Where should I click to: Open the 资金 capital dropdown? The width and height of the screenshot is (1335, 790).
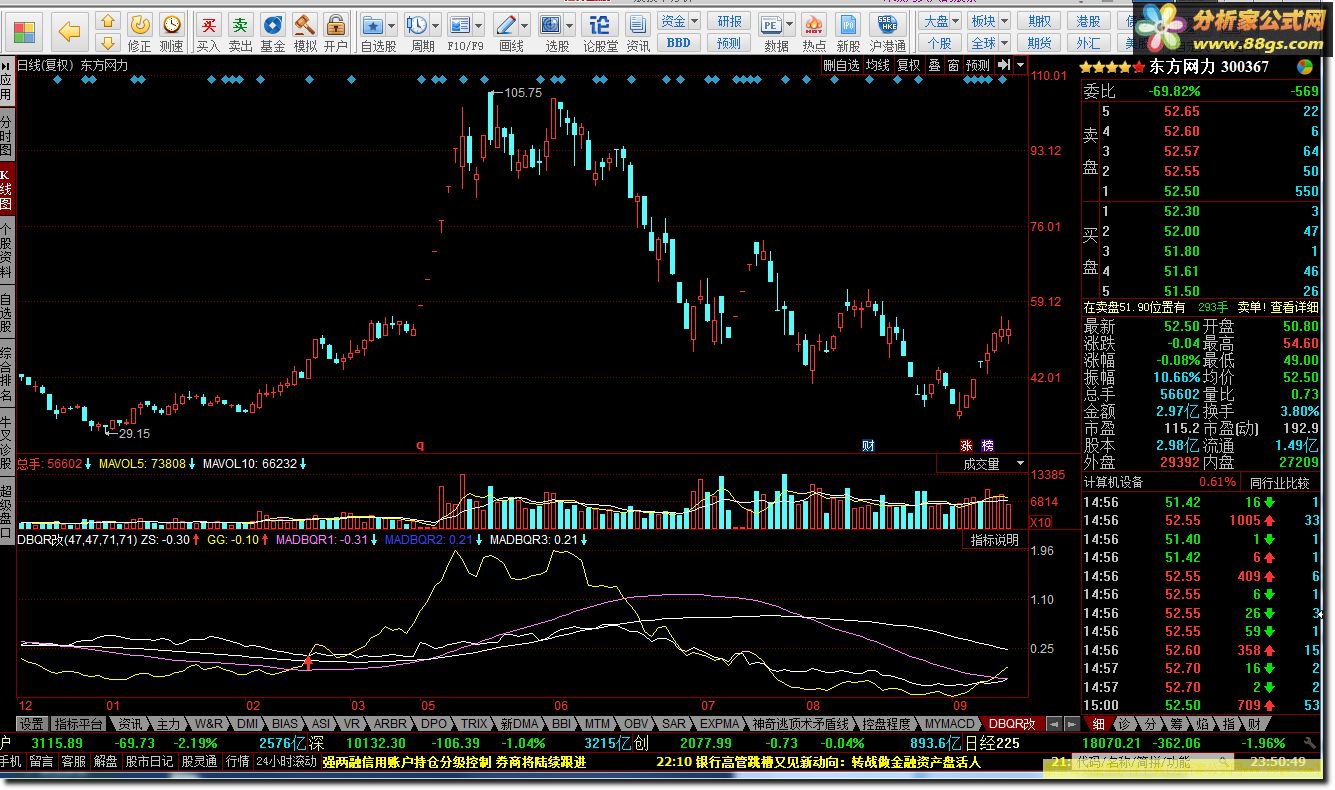point(679,21)
